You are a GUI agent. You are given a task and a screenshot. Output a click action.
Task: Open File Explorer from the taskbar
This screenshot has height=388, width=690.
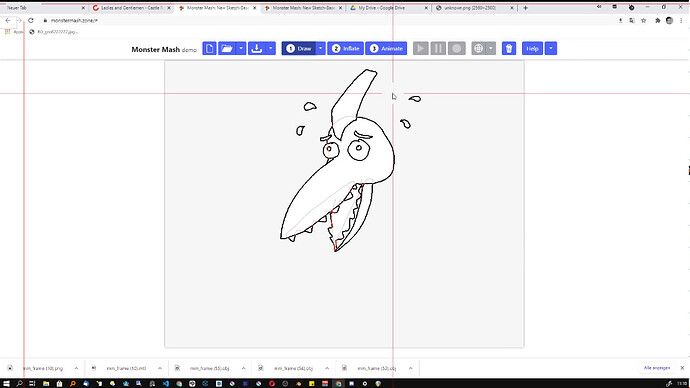coord(46,384)
